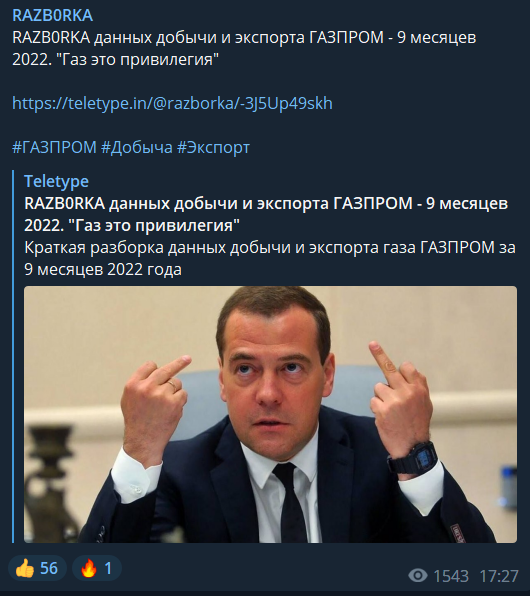This screenshot has height=596, width=530.
Task: Click the preview description starting with Краткая разборка
Action: pyautogui.click(x=270, y=258)
